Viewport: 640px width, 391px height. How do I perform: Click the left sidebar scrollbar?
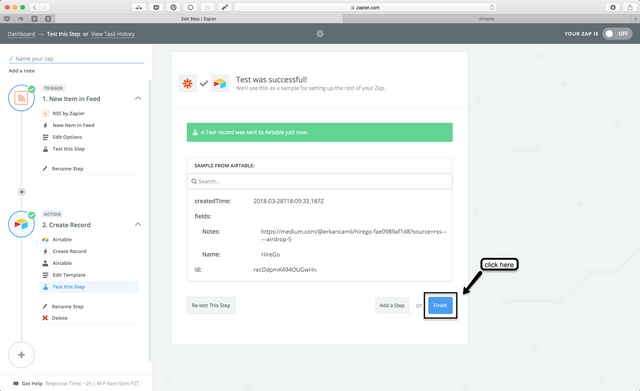tap(149, 220)
